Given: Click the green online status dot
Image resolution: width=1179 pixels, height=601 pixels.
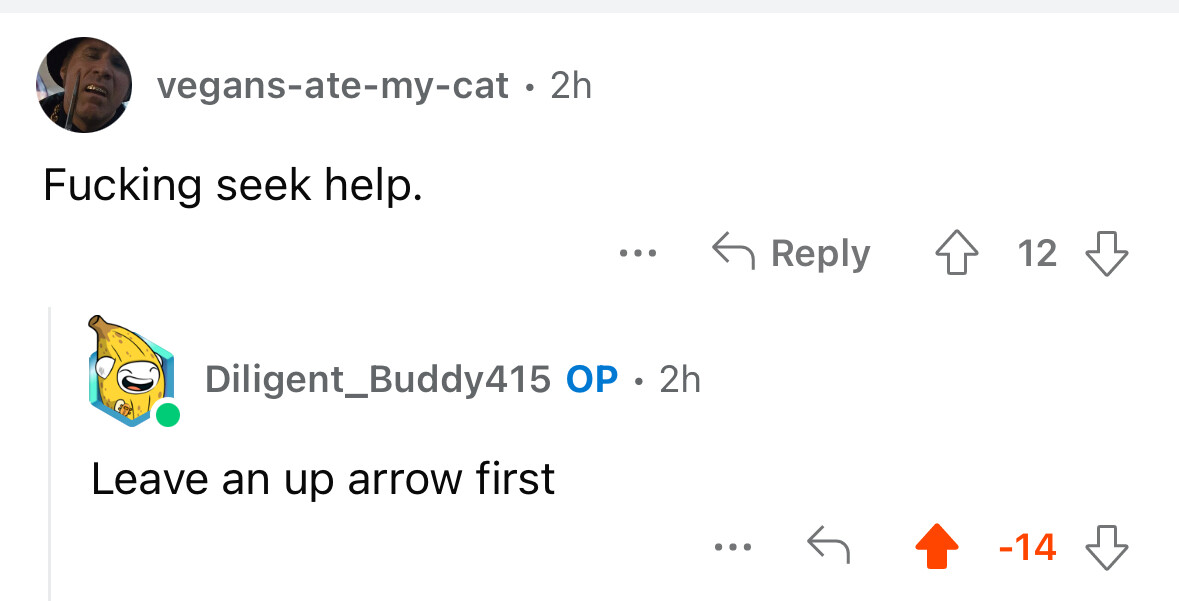Looking at the screenshot, I should tap(167, 414).
